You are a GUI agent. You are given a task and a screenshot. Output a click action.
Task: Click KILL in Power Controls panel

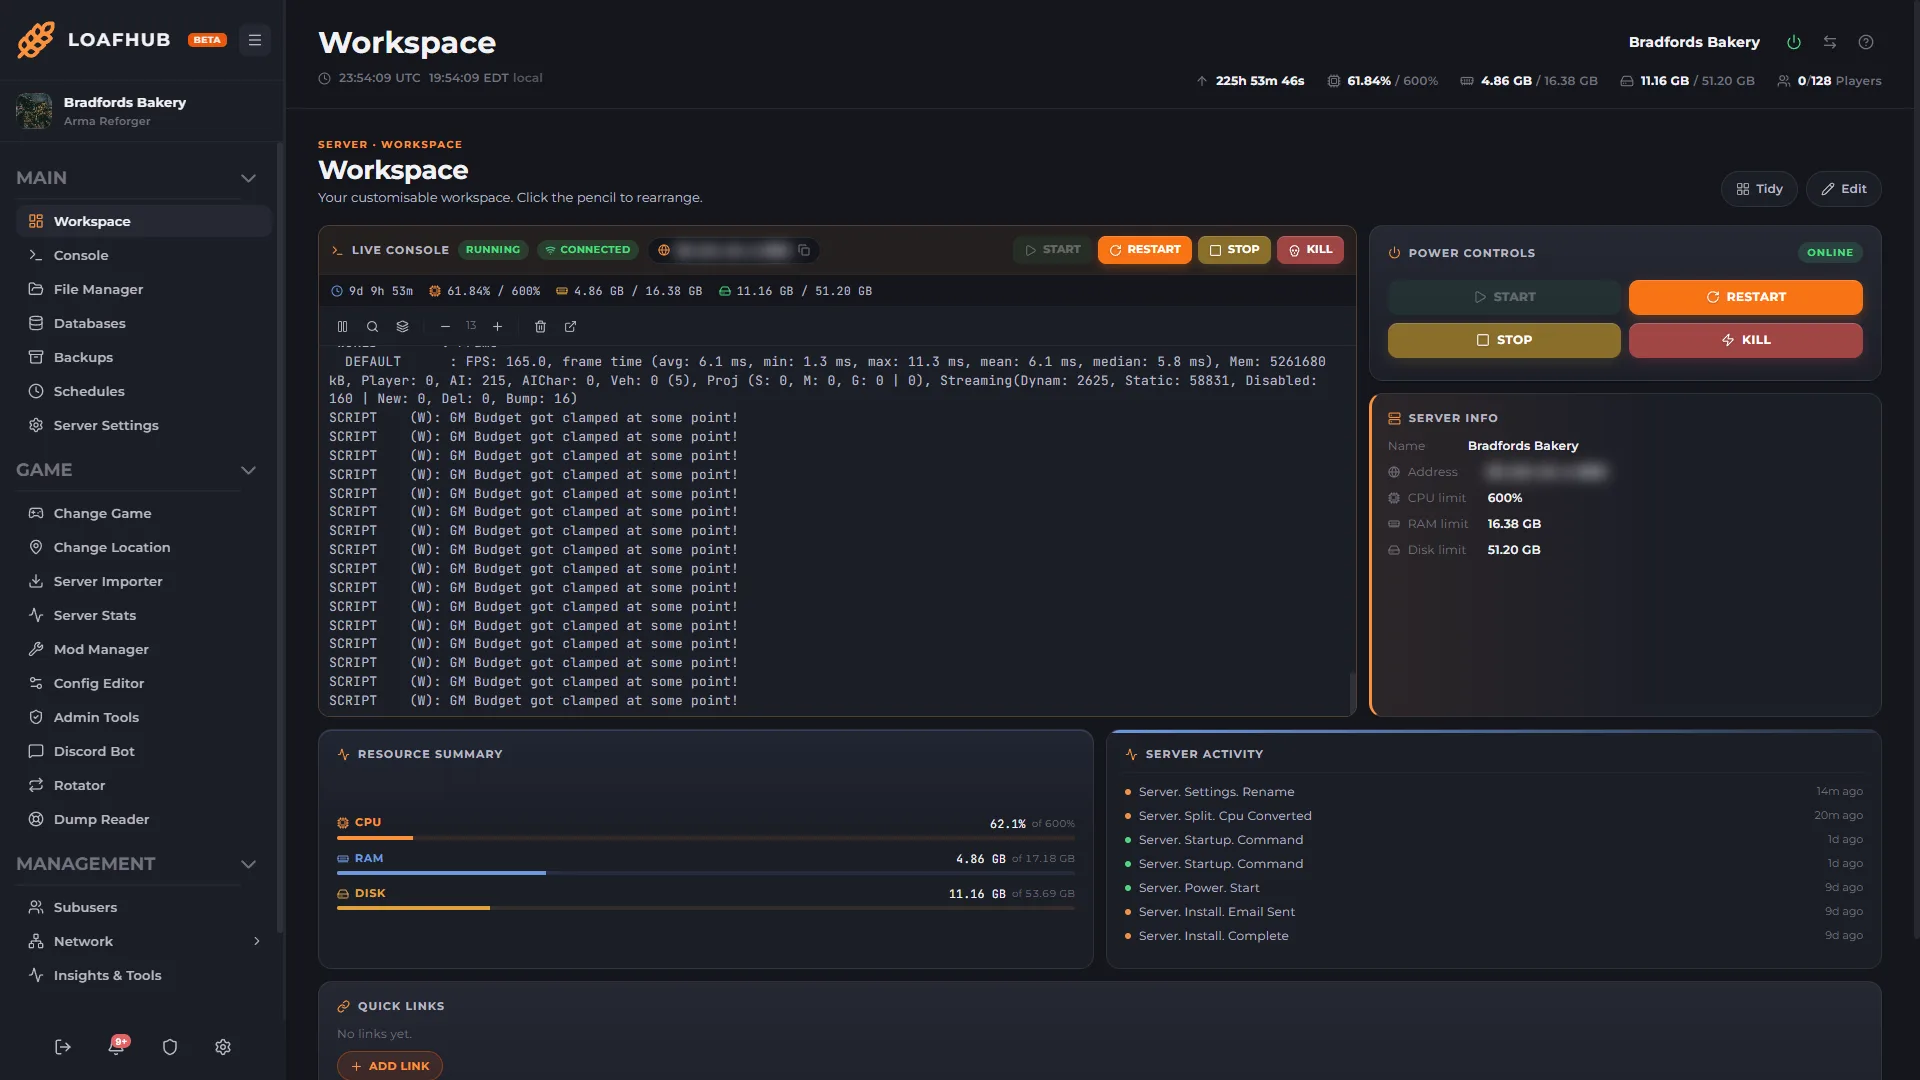pyautogui.click(x=1745, y=340)
